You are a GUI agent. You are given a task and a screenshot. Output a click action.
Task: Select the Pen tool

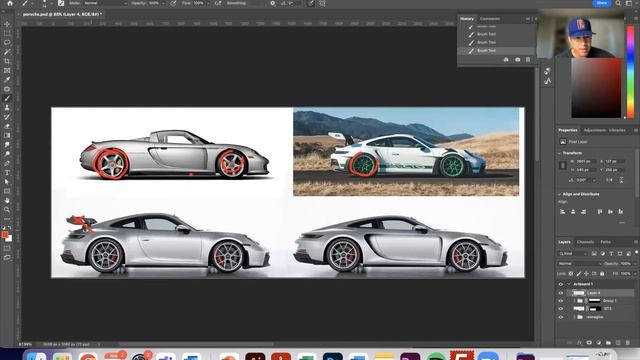pyautogui.click(x=7, y=163)
